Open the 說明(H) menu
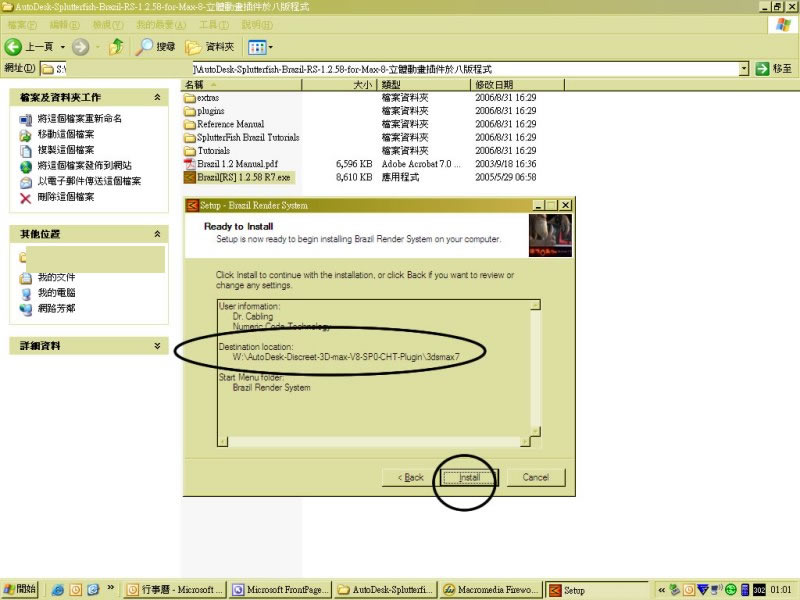Viewport: 800px width, 600px height. coord(257,24)
